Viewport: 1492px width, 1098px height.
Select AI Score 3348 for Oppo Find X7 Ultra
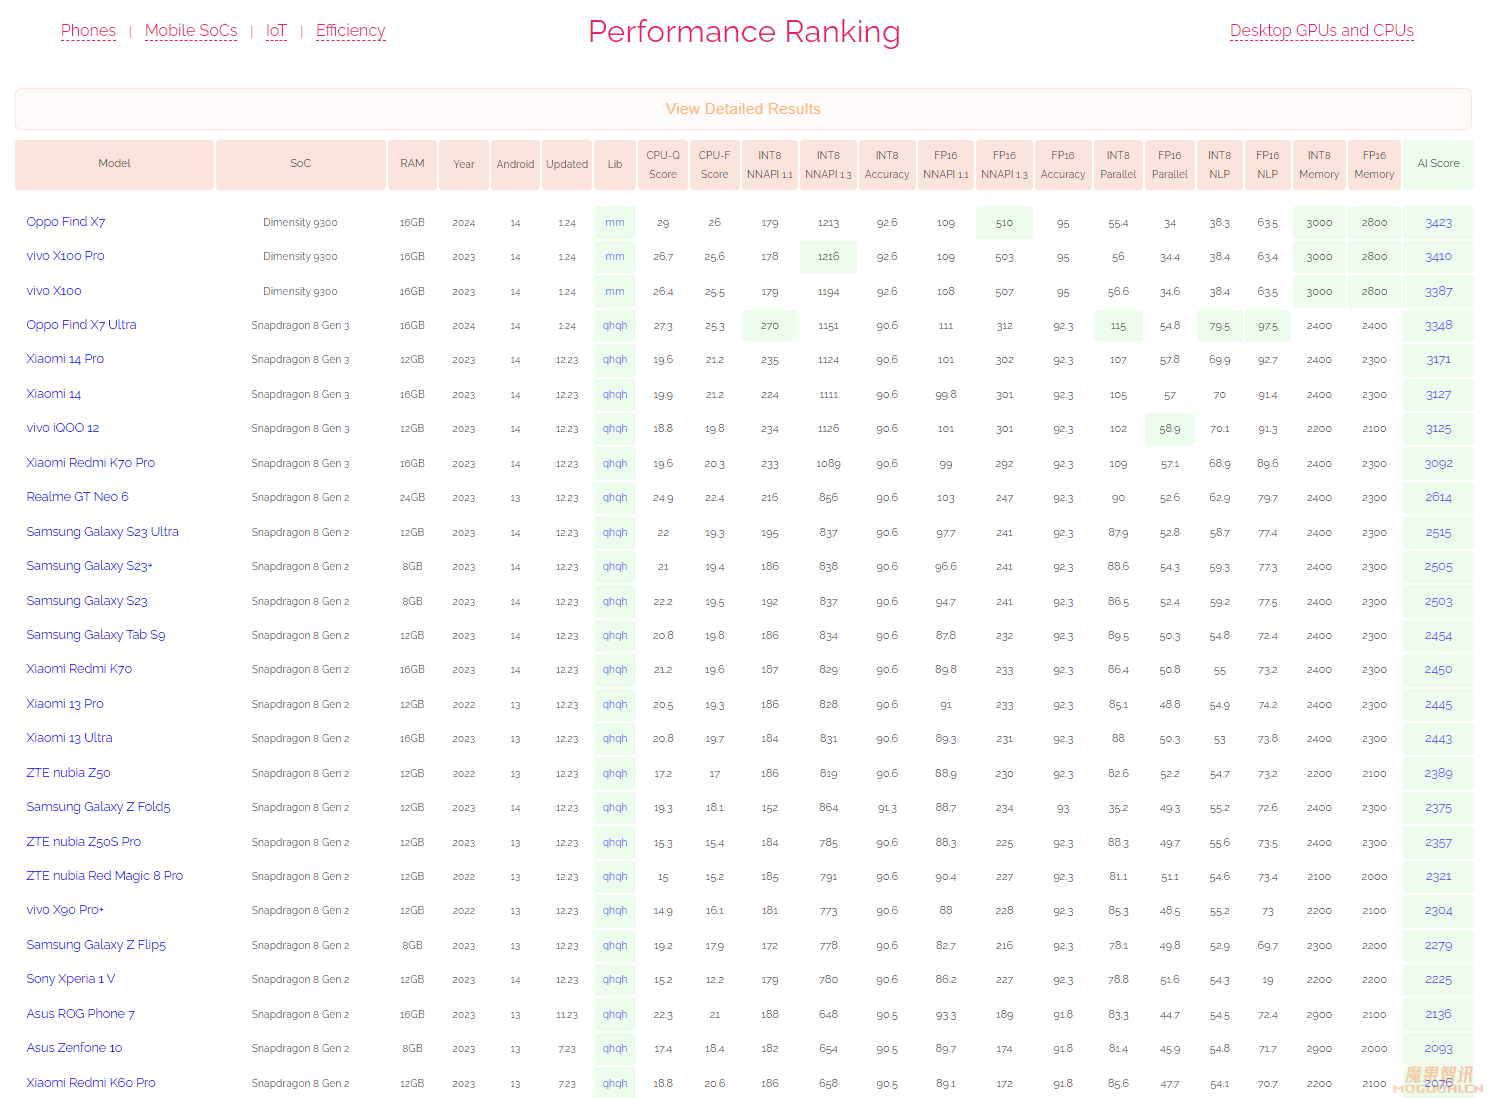click(x=1438, y=326)
